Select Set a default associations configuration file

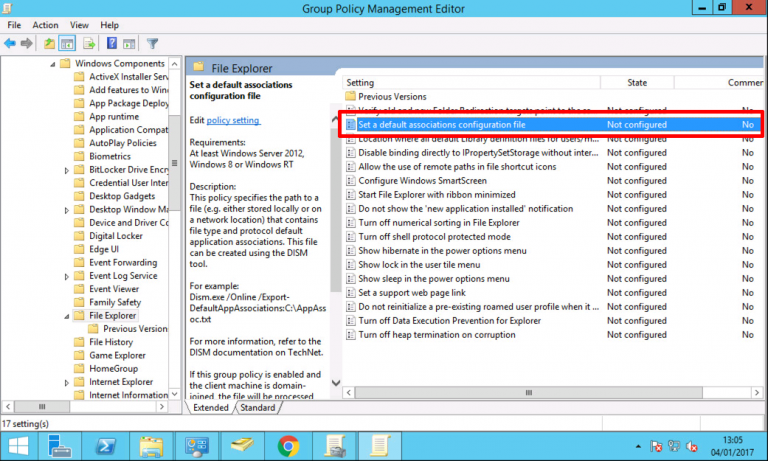tap(551, 124)
